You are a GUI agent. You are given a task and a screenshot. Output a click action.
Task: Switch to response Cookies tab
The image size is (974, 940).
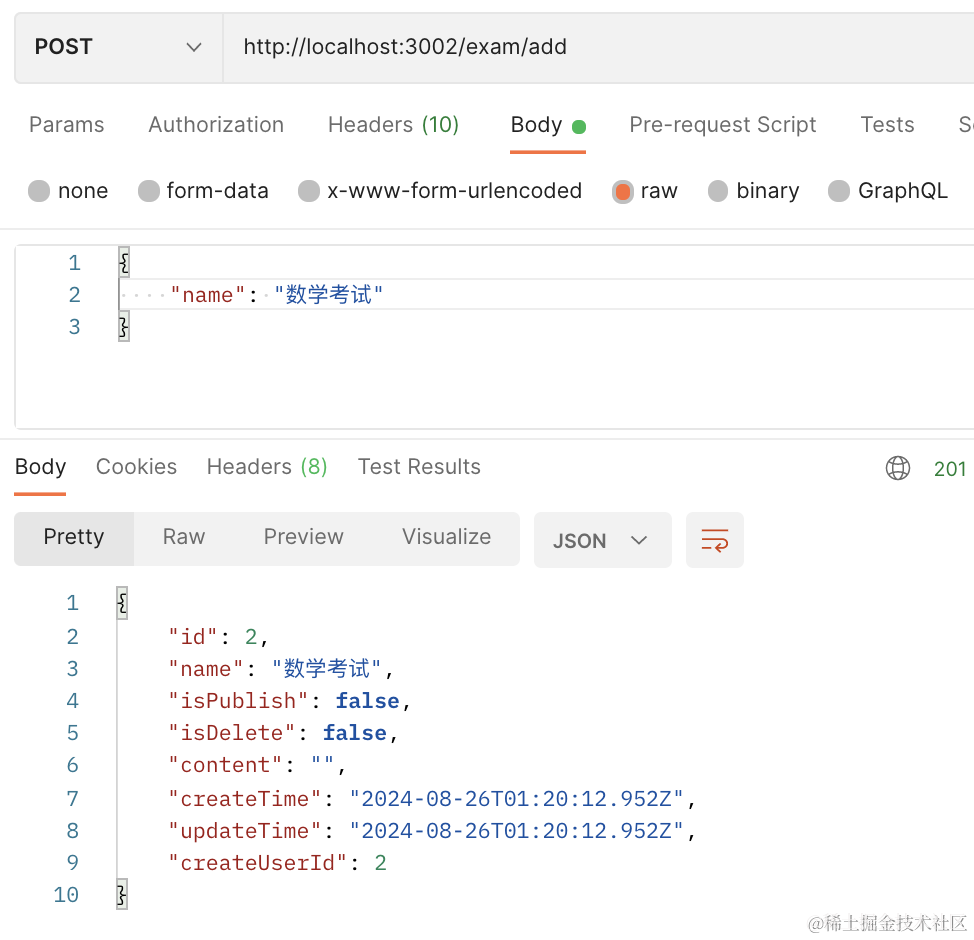tap(136, 467)
